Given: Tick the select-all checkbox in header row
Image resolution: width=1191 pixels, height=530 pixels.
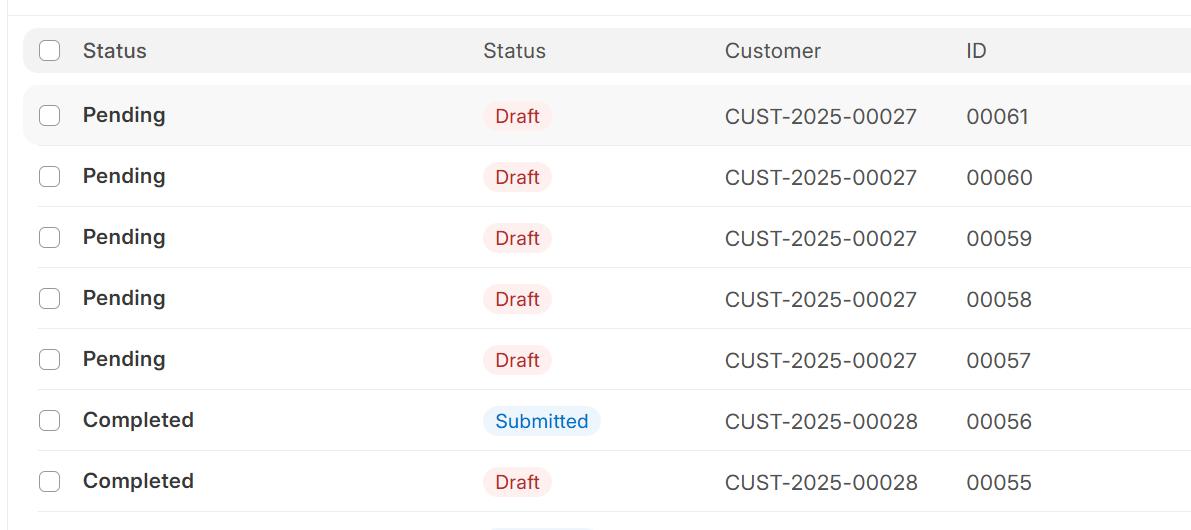Looking at the screenshot, I should tap(49, 51).
